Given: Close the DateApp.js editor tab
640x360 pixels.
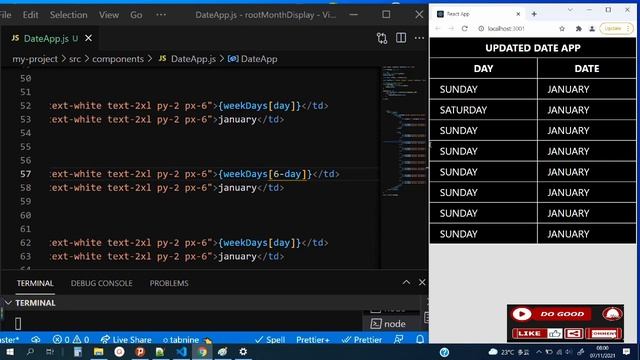Looking at the screenshot, I should pos(89,38).
